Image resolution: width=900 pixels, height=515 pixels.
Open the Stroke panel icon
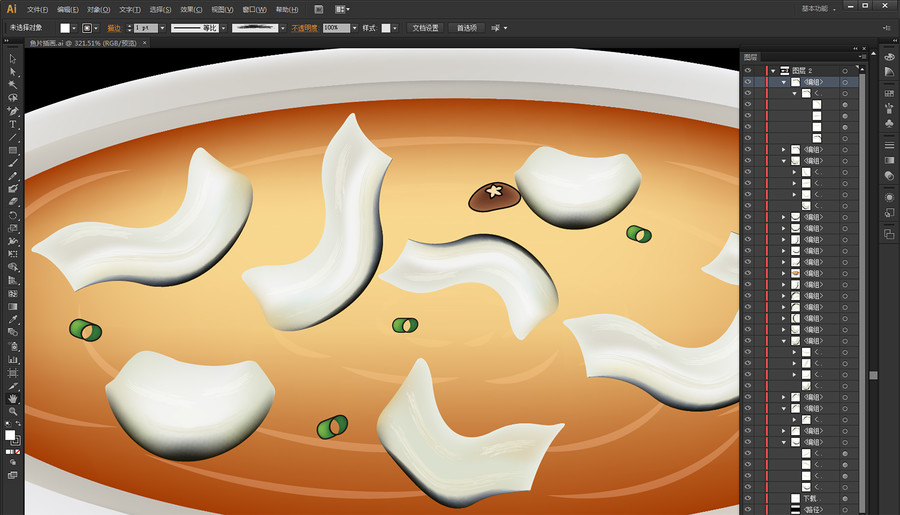click(889, 145)
